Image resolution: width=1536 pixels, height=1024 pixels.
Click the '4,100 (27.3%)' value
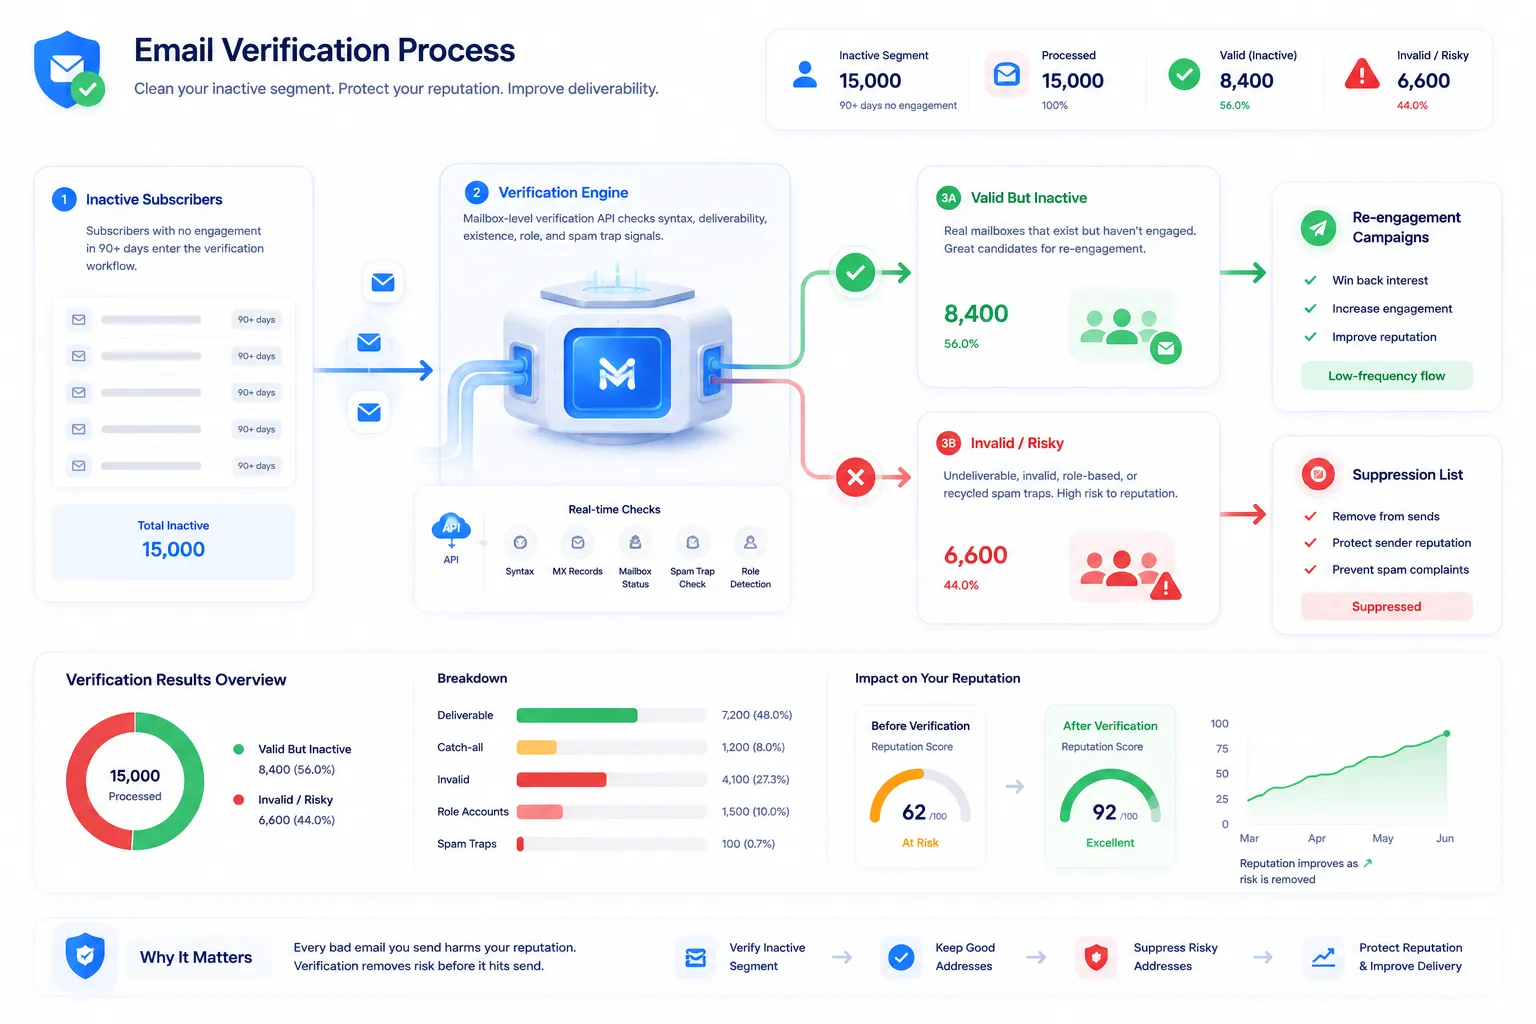pos(755,779)
